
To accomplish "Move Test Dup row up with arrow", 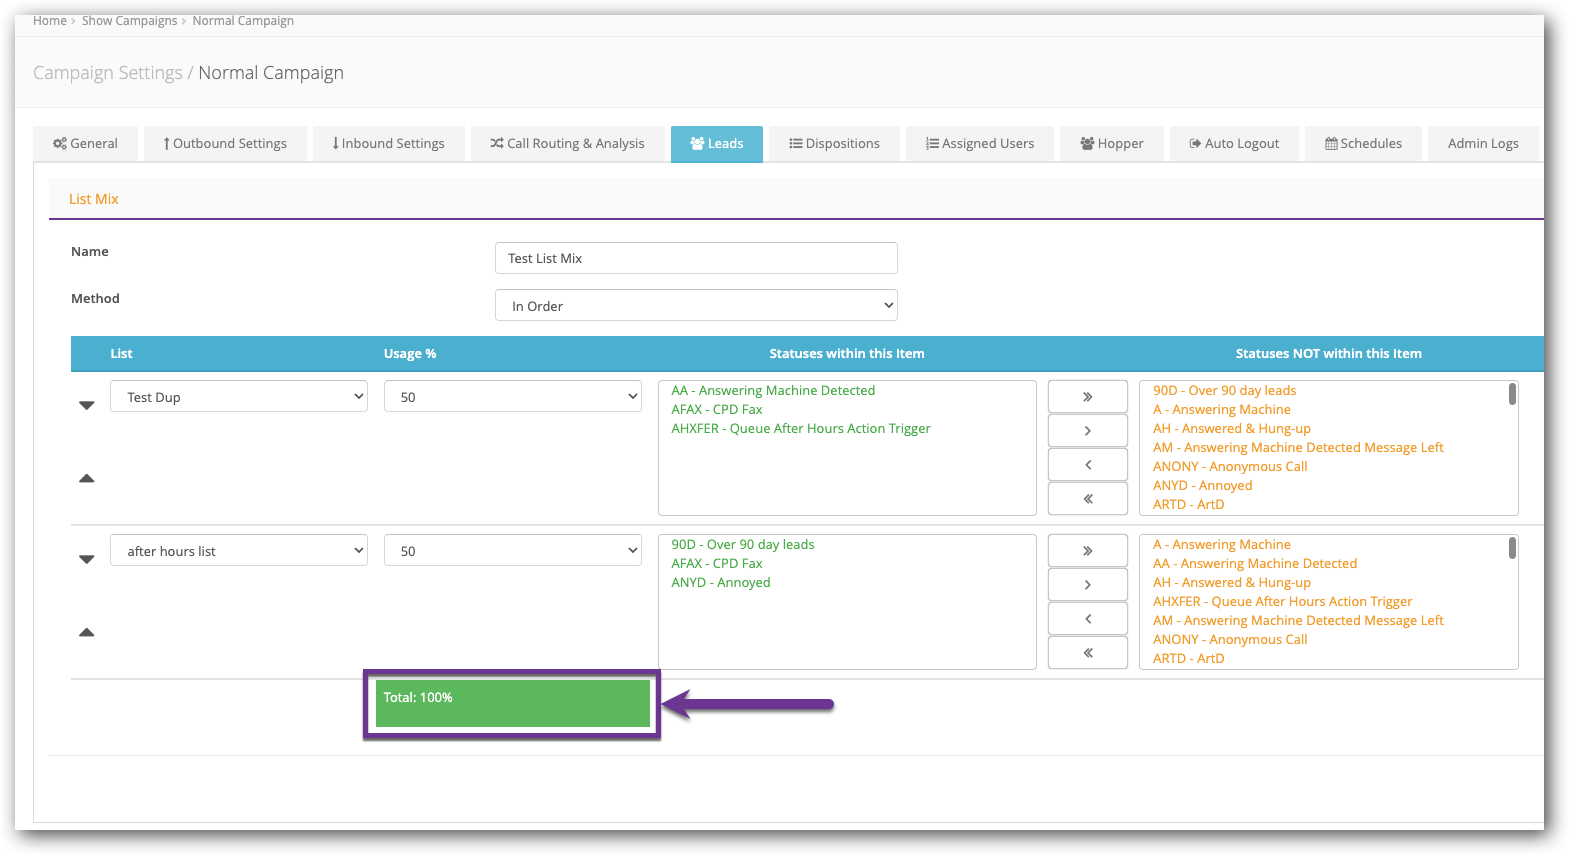I will pos(87,479).
